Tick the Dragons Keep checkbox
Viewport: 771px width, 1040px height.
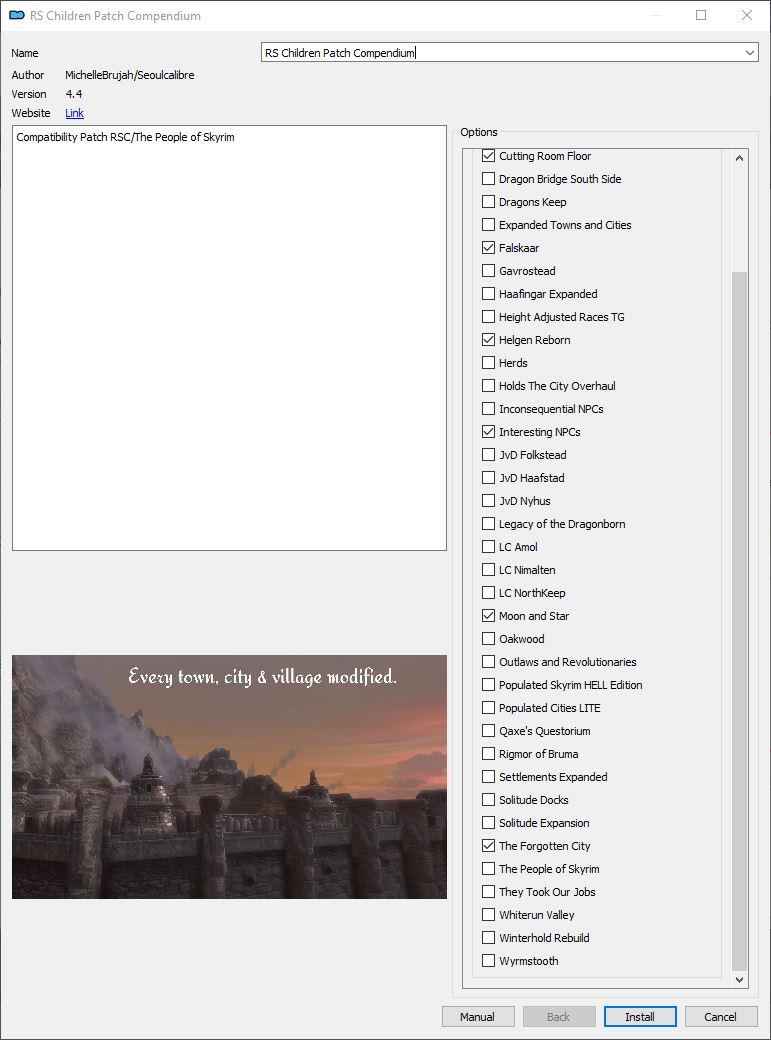[488, 202]
